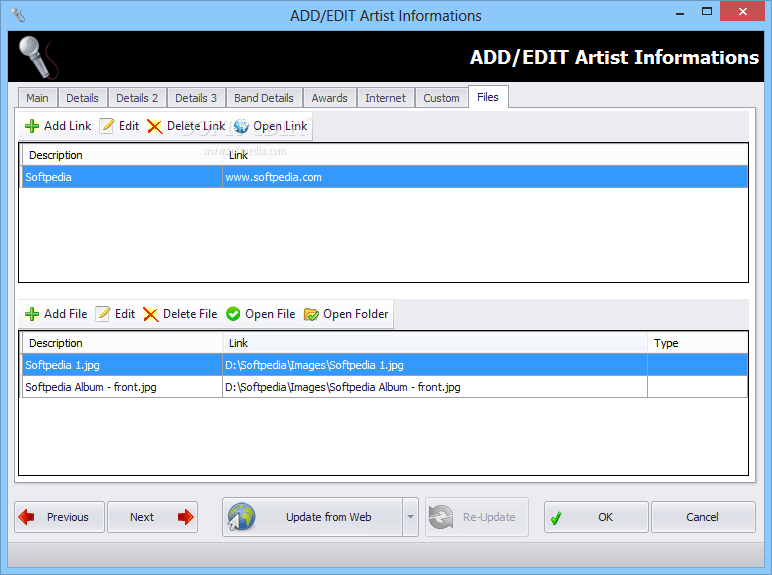Click the microphone logo in the header banner
This screenshot has width=772, height=575.
38,57
